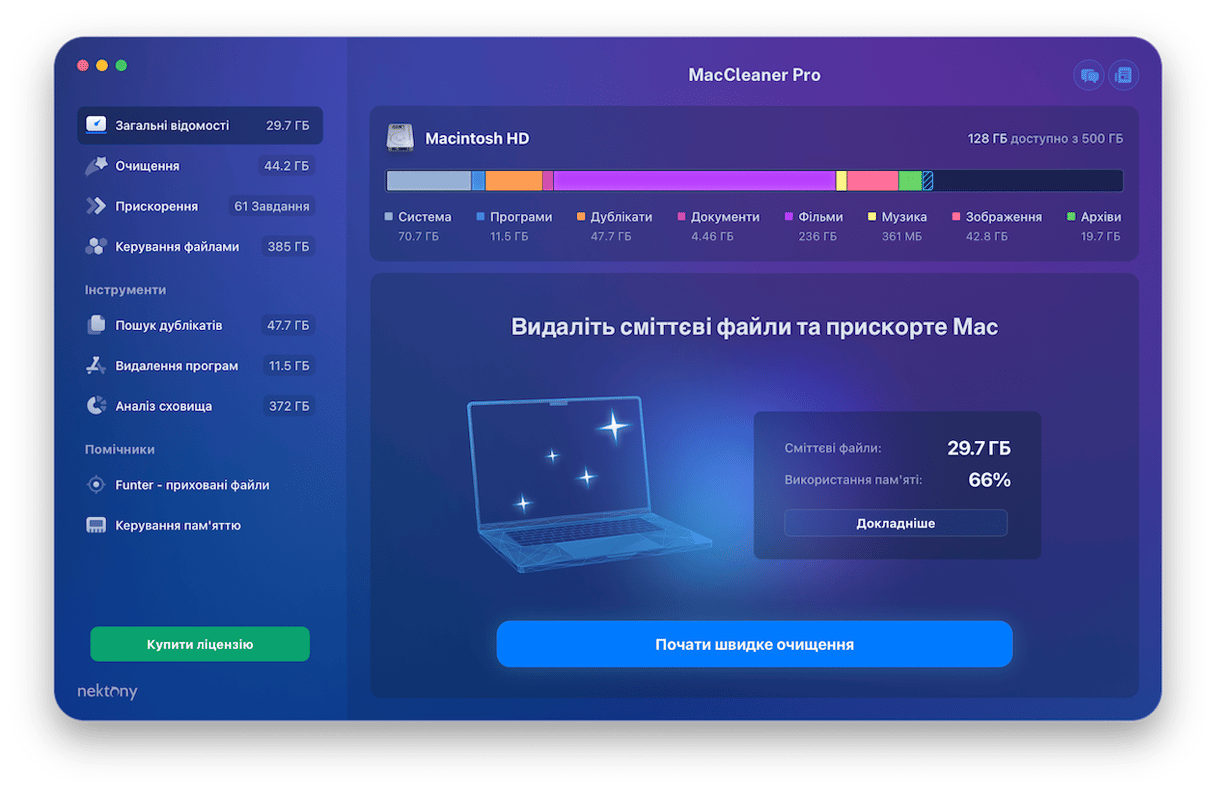The width and height of the screenshot is (1216, 792).
Task: Click the "128 ГБ доступно з 500 ГБ" text
Action: coord(1045,139)
